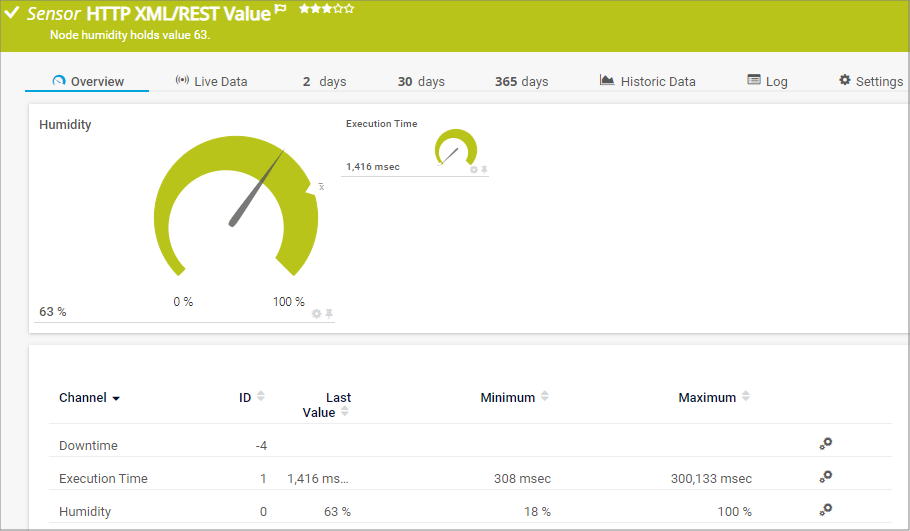910x531 pixels.
Task: Set priority to five stars
Action: (349, 8)
